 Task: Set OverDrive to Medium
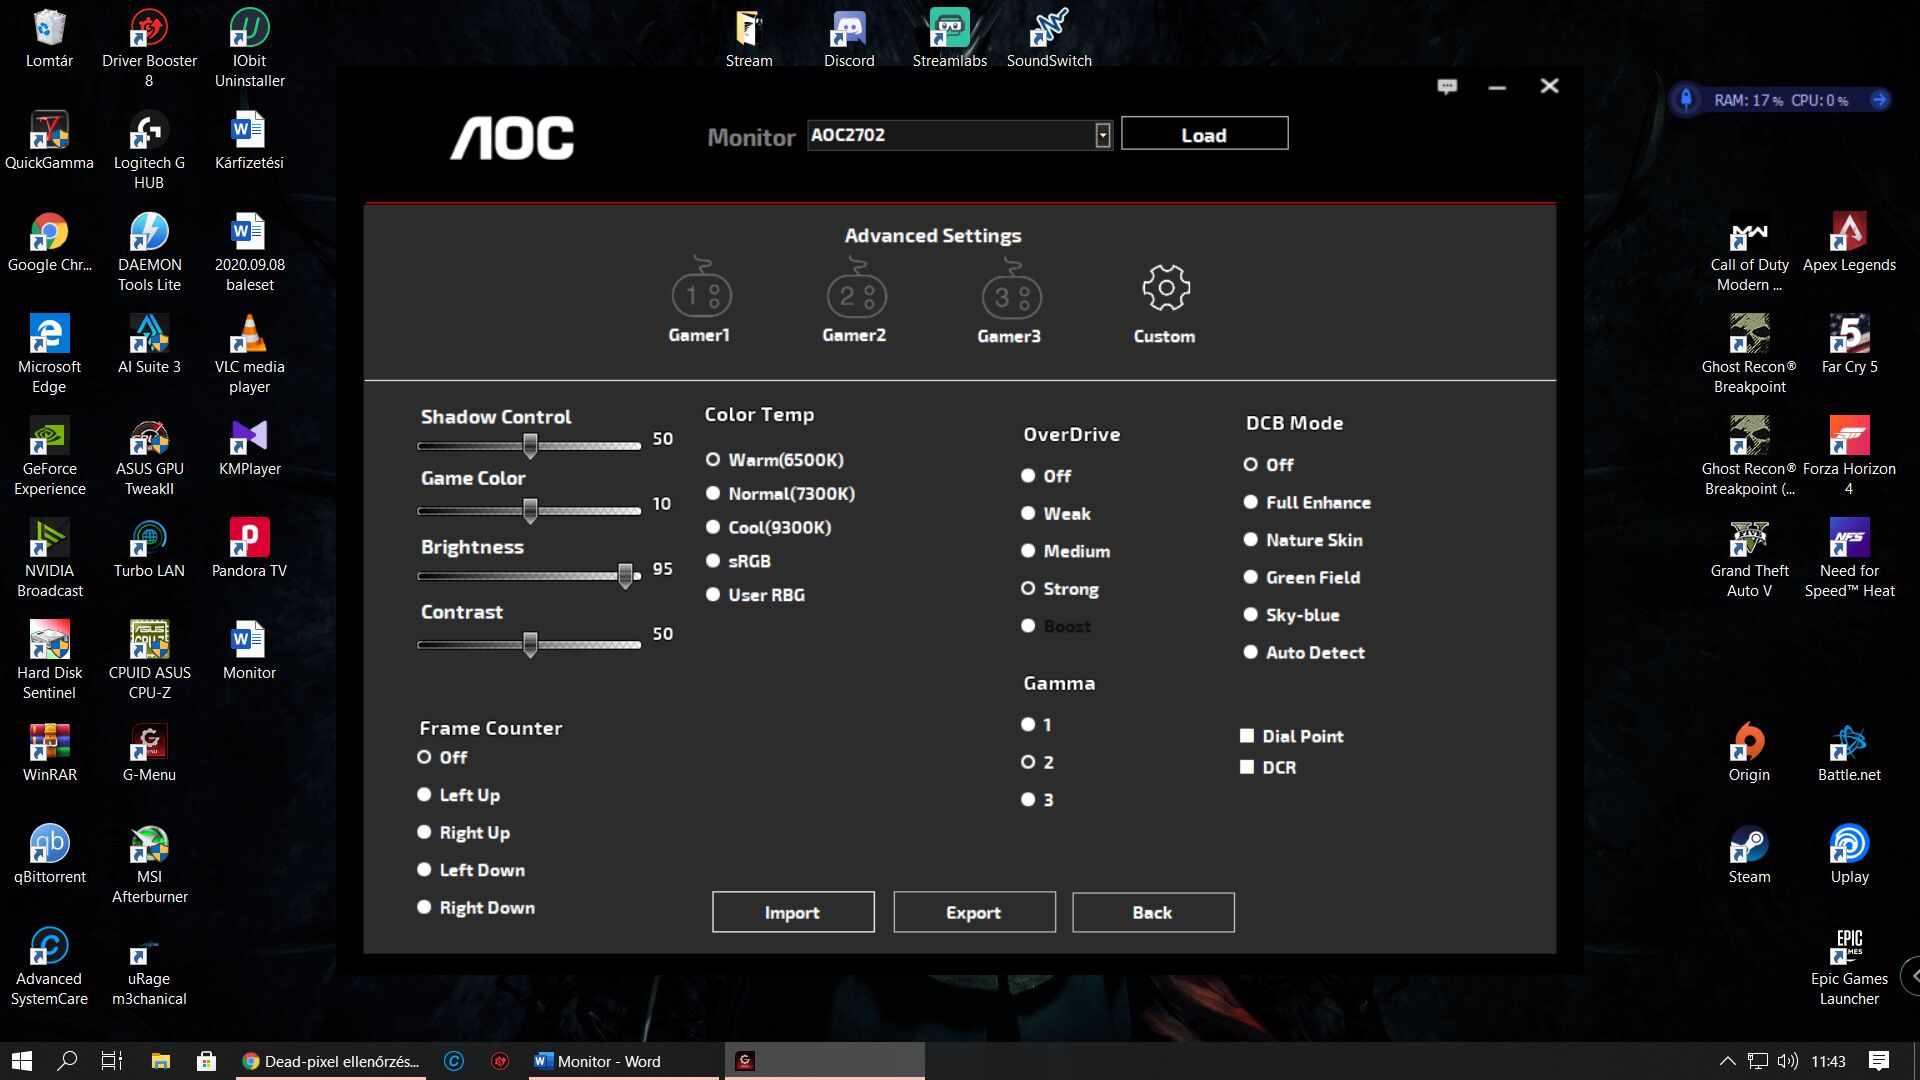[1028, 551]
